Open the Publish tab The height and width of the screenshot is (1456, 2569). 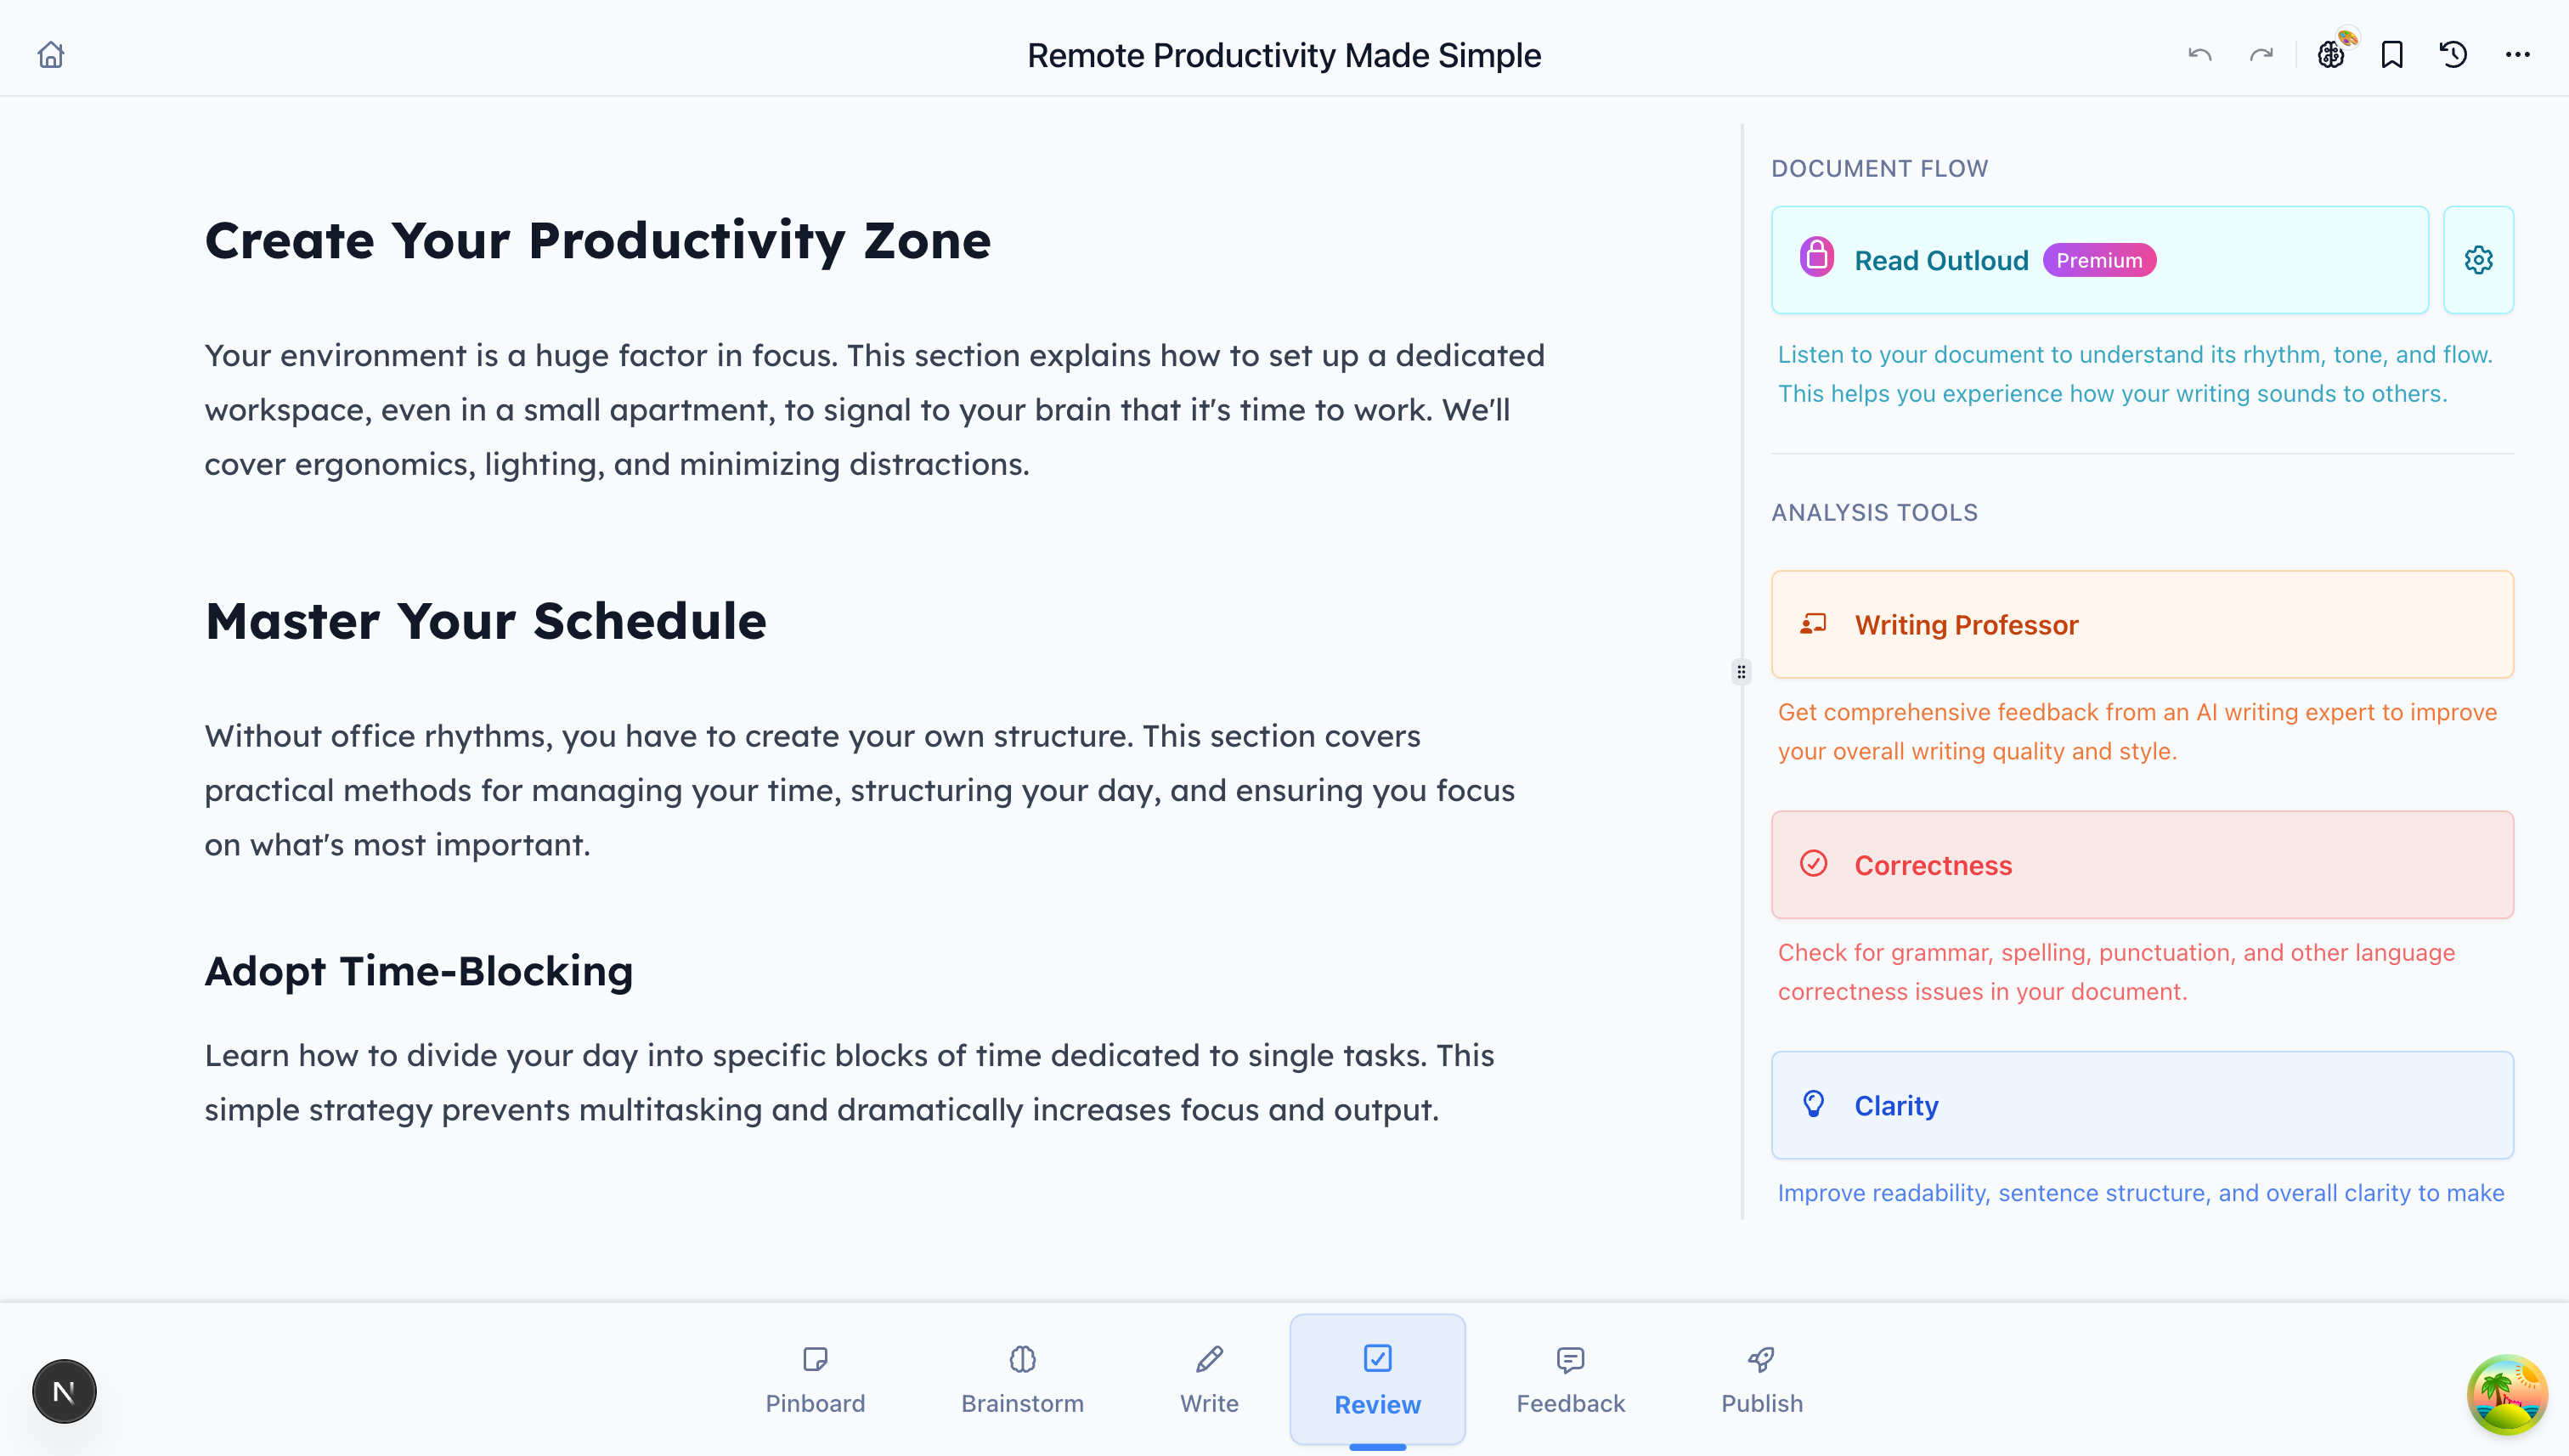pyautogui.click(x=1760, y=1380)
